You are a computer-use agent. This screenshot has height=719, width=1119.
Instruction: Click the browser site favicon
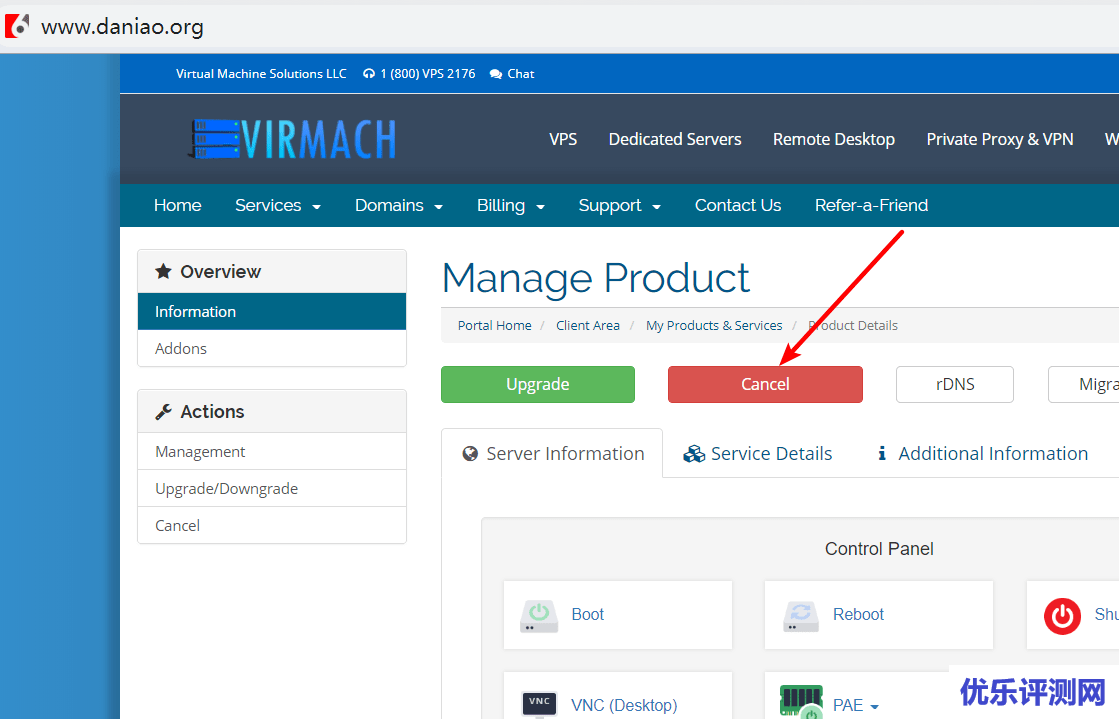click(17, 26)
